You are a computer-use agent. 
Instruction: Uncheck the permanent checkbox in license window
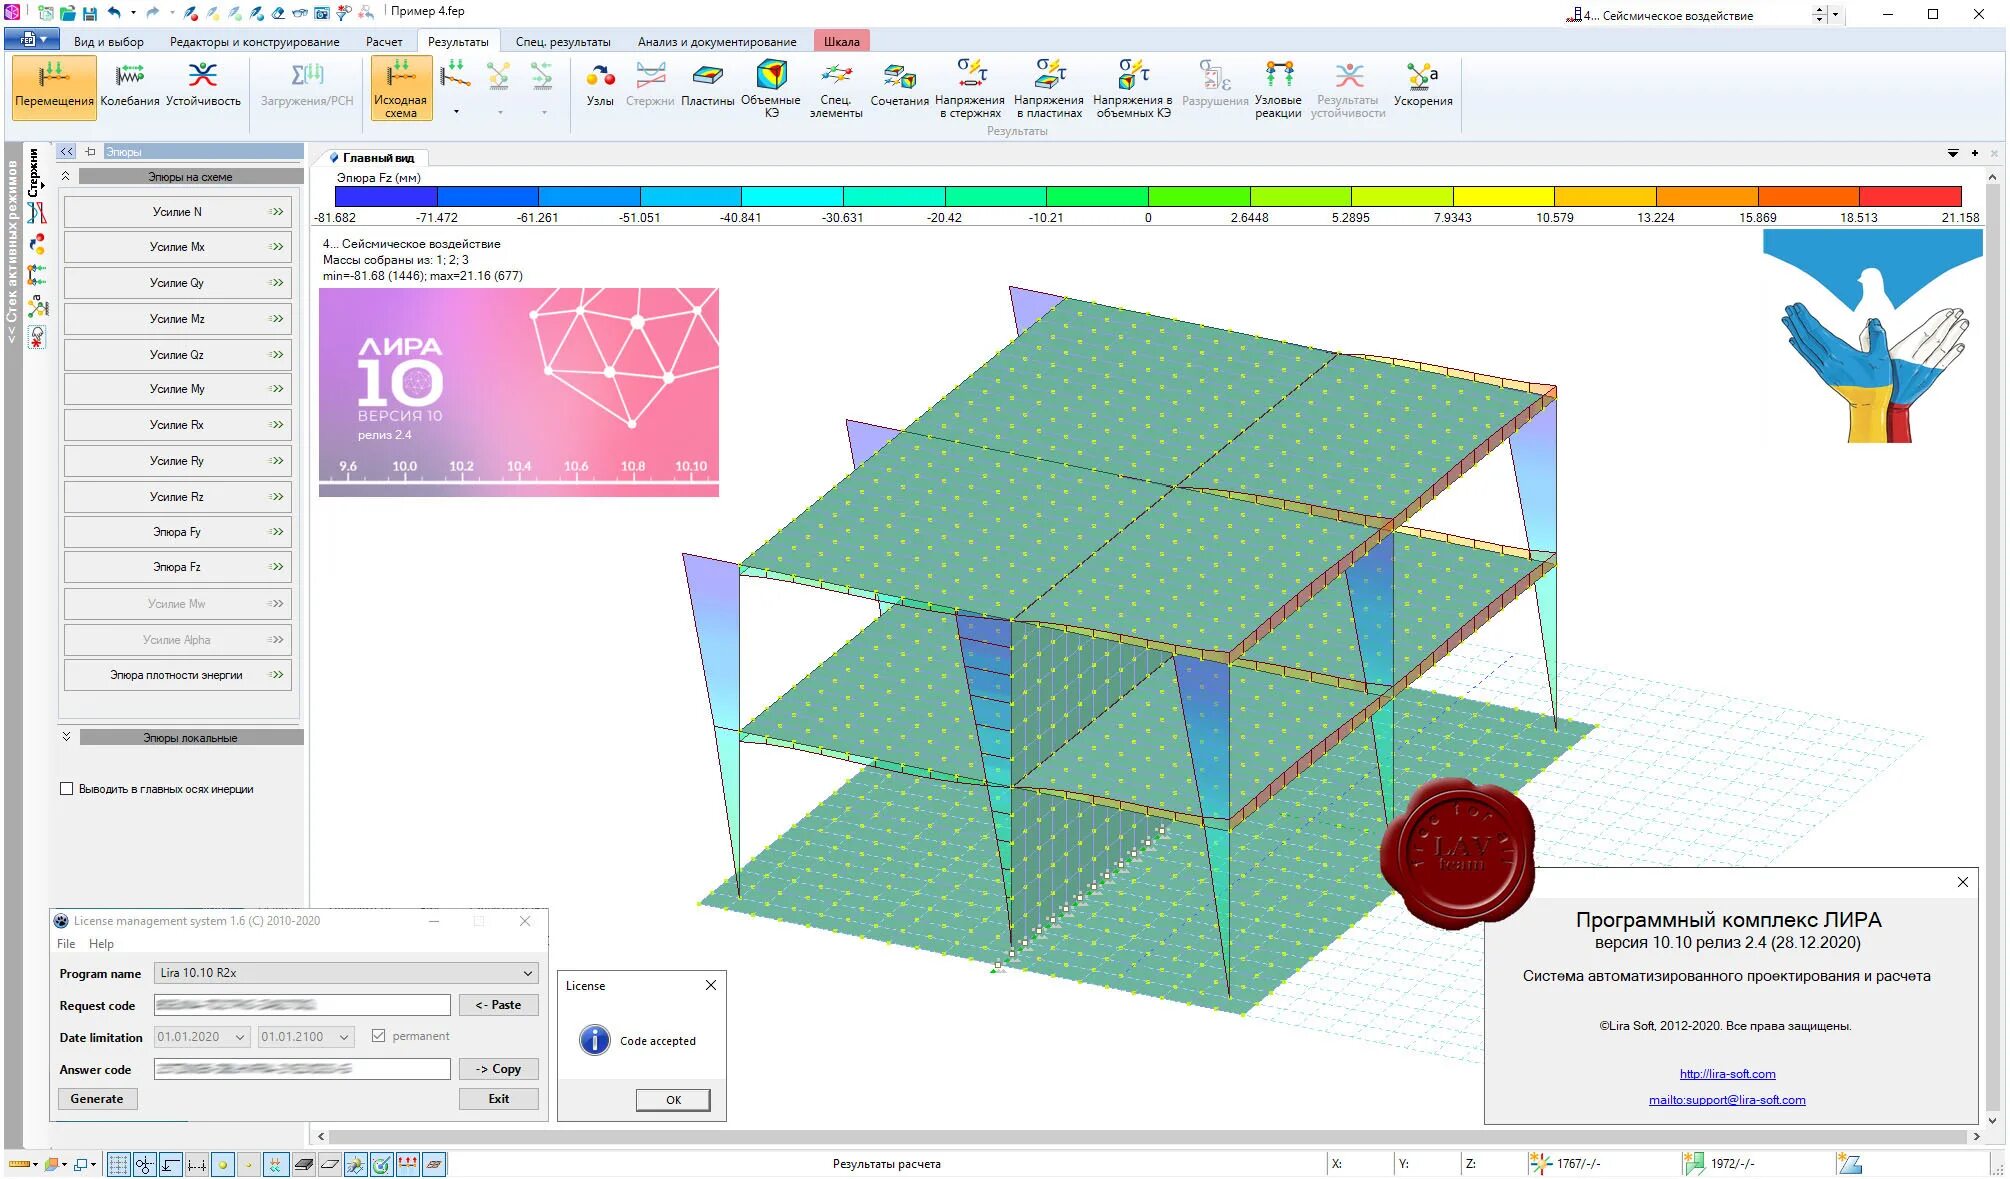[x=378, y=1036]
